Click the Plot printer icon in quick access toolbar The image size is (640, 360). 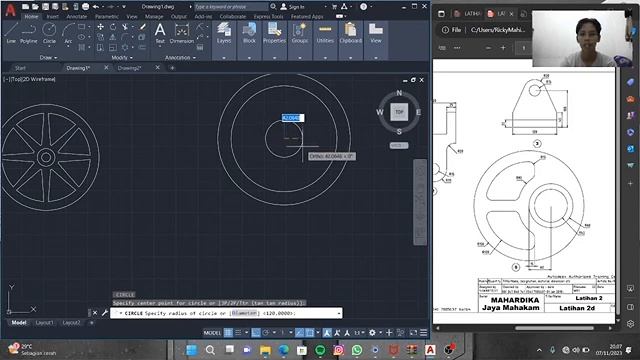[x=85, y=7]
